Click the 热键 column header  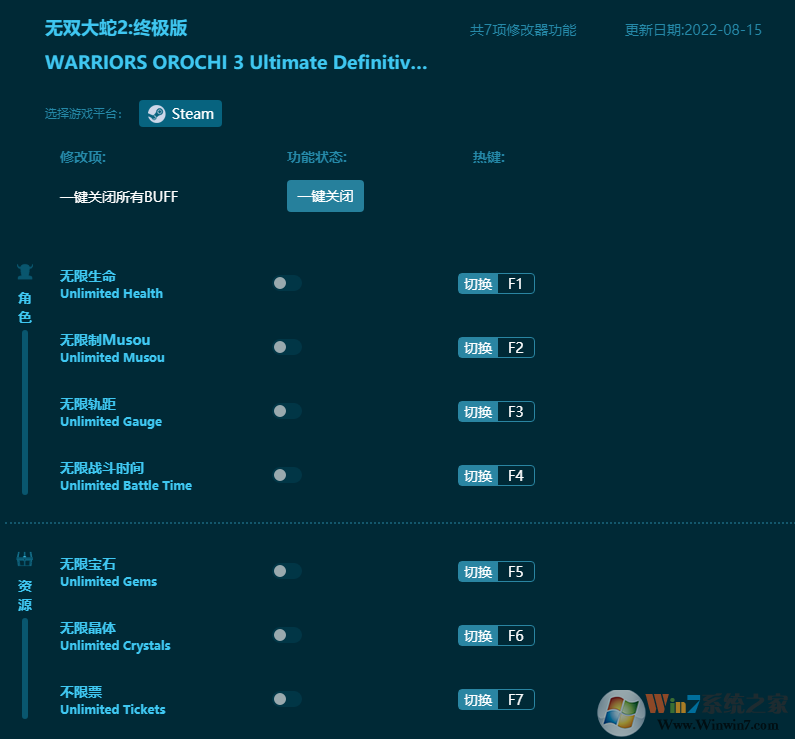pos(489,157)
